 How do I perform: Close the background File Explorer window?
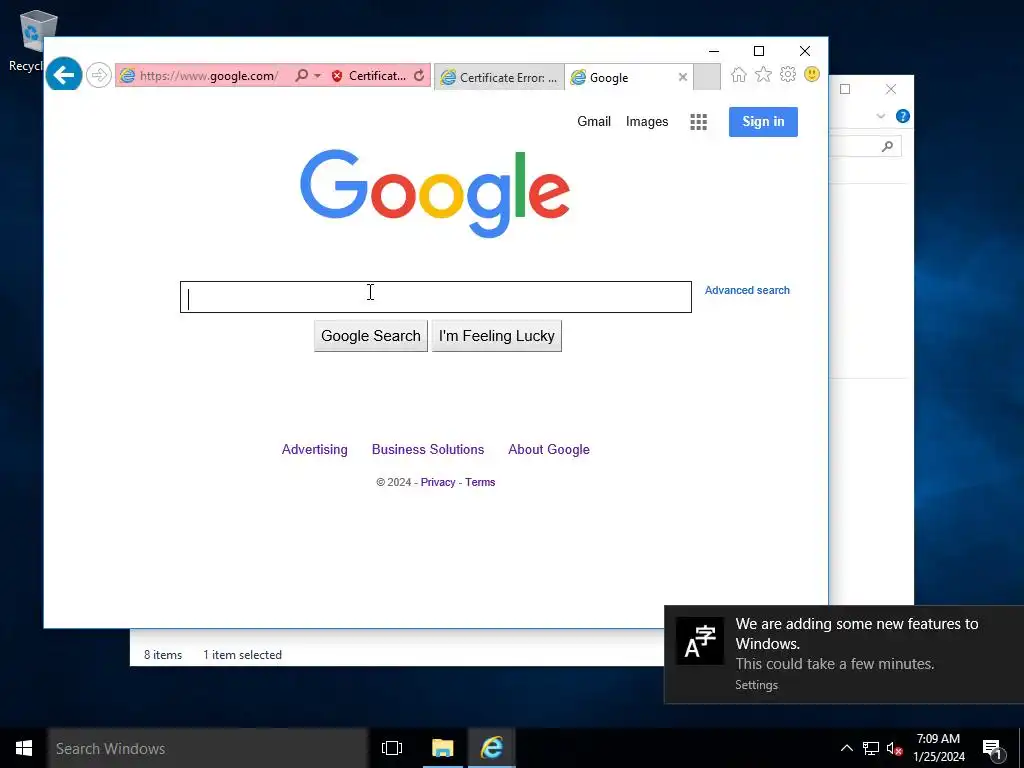(x=891, y=89)
